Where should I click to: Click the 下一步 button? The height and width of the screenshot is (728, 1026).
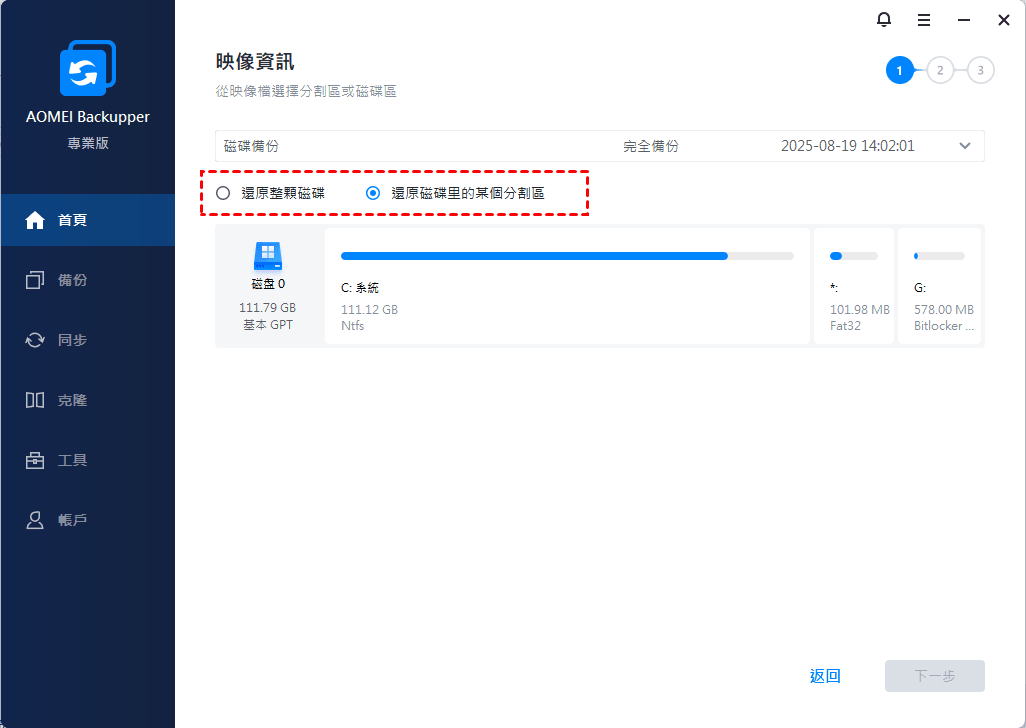(934, 676)
